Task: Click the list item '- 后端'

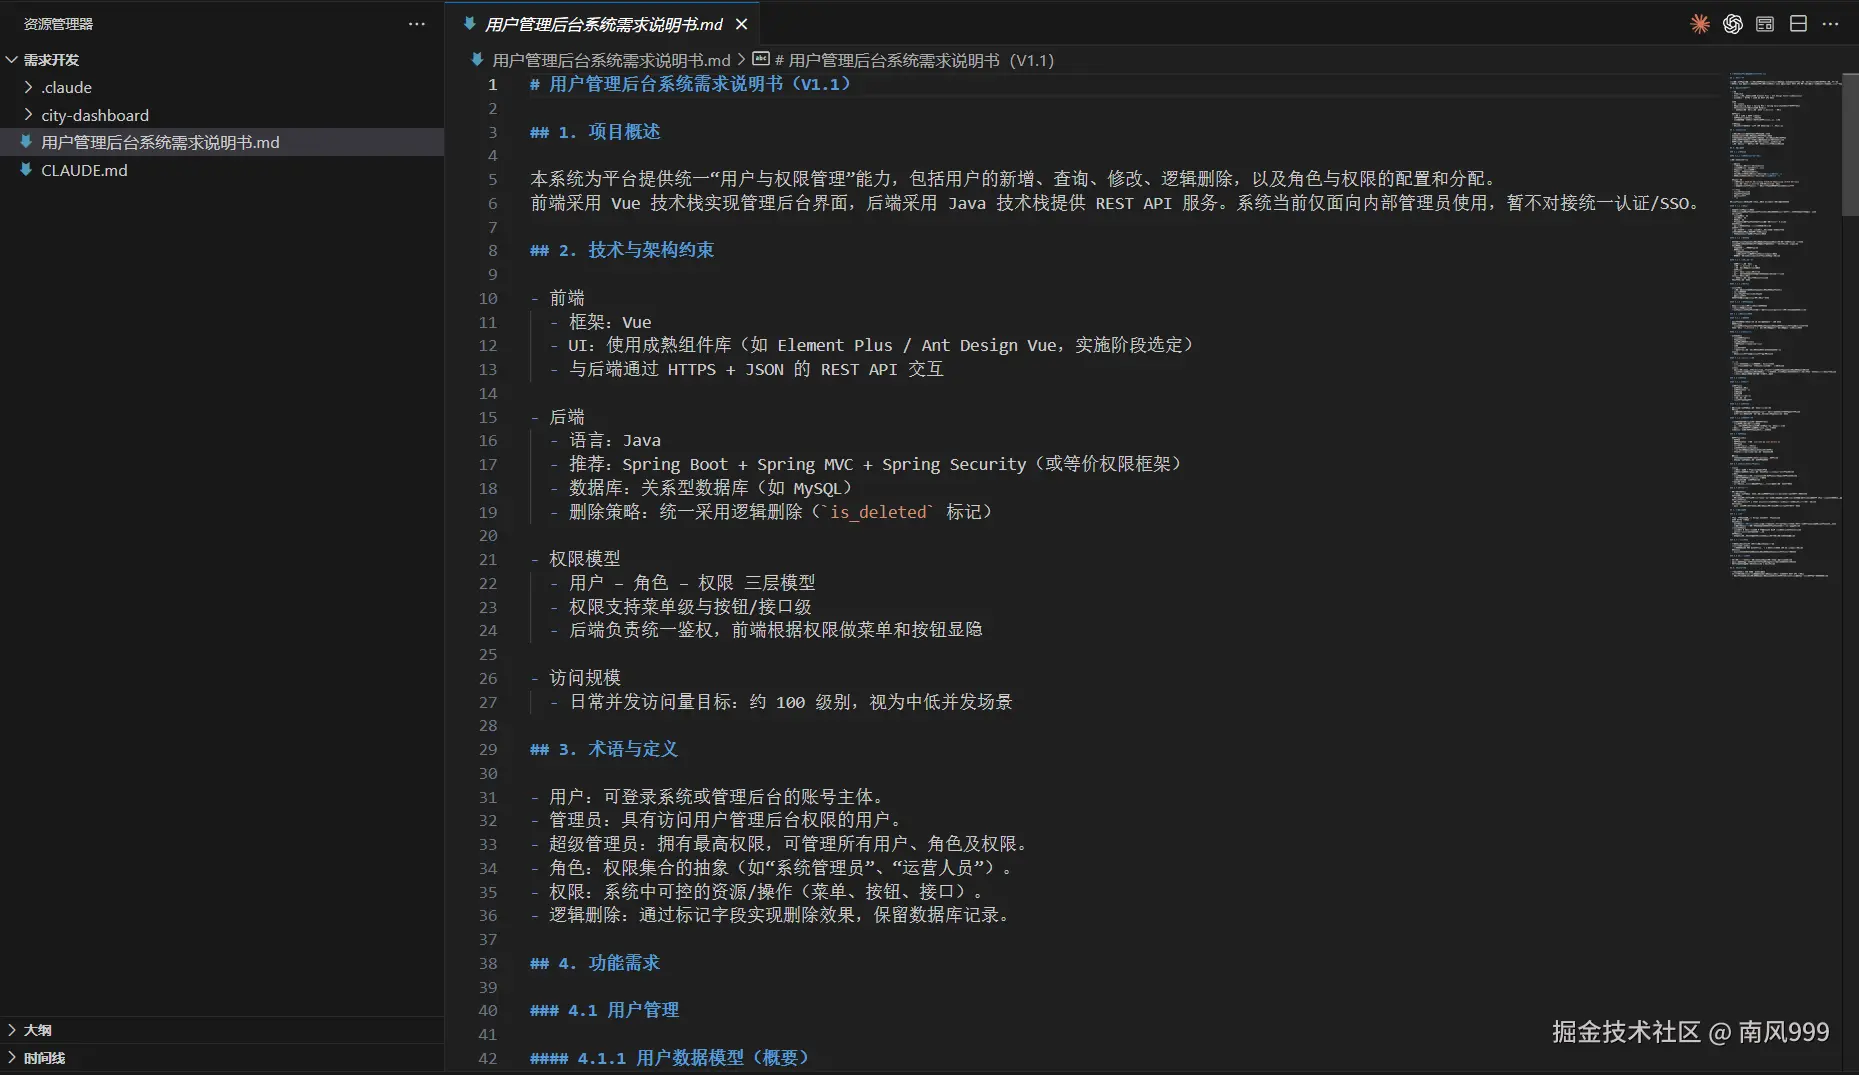Action: [x=557, y=417]
